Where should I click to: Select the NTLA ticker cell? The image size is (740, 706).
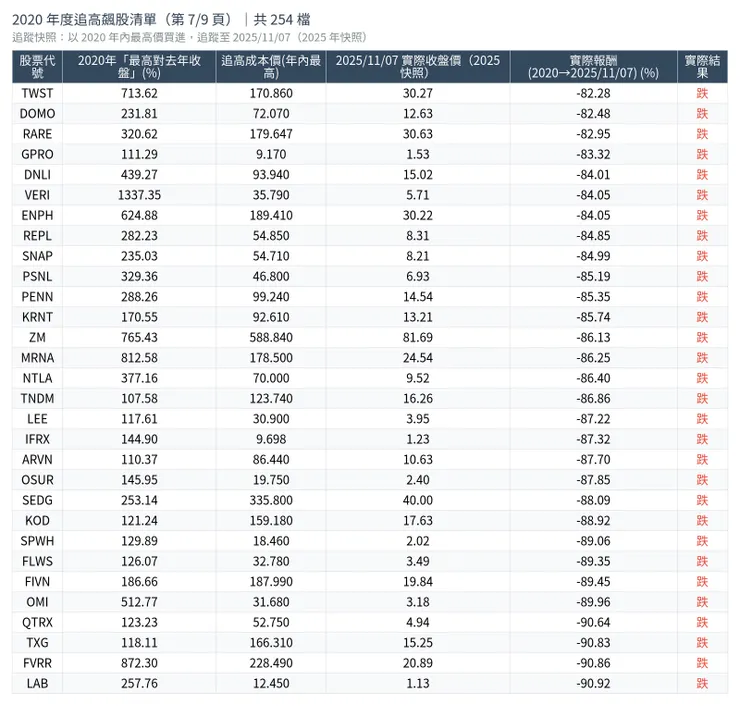coord(37,378)
